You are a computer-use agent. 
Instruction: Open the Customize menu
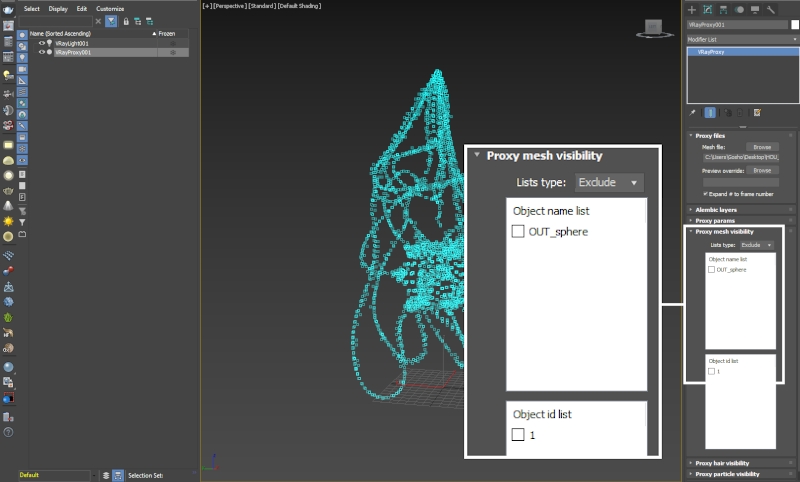110,8
